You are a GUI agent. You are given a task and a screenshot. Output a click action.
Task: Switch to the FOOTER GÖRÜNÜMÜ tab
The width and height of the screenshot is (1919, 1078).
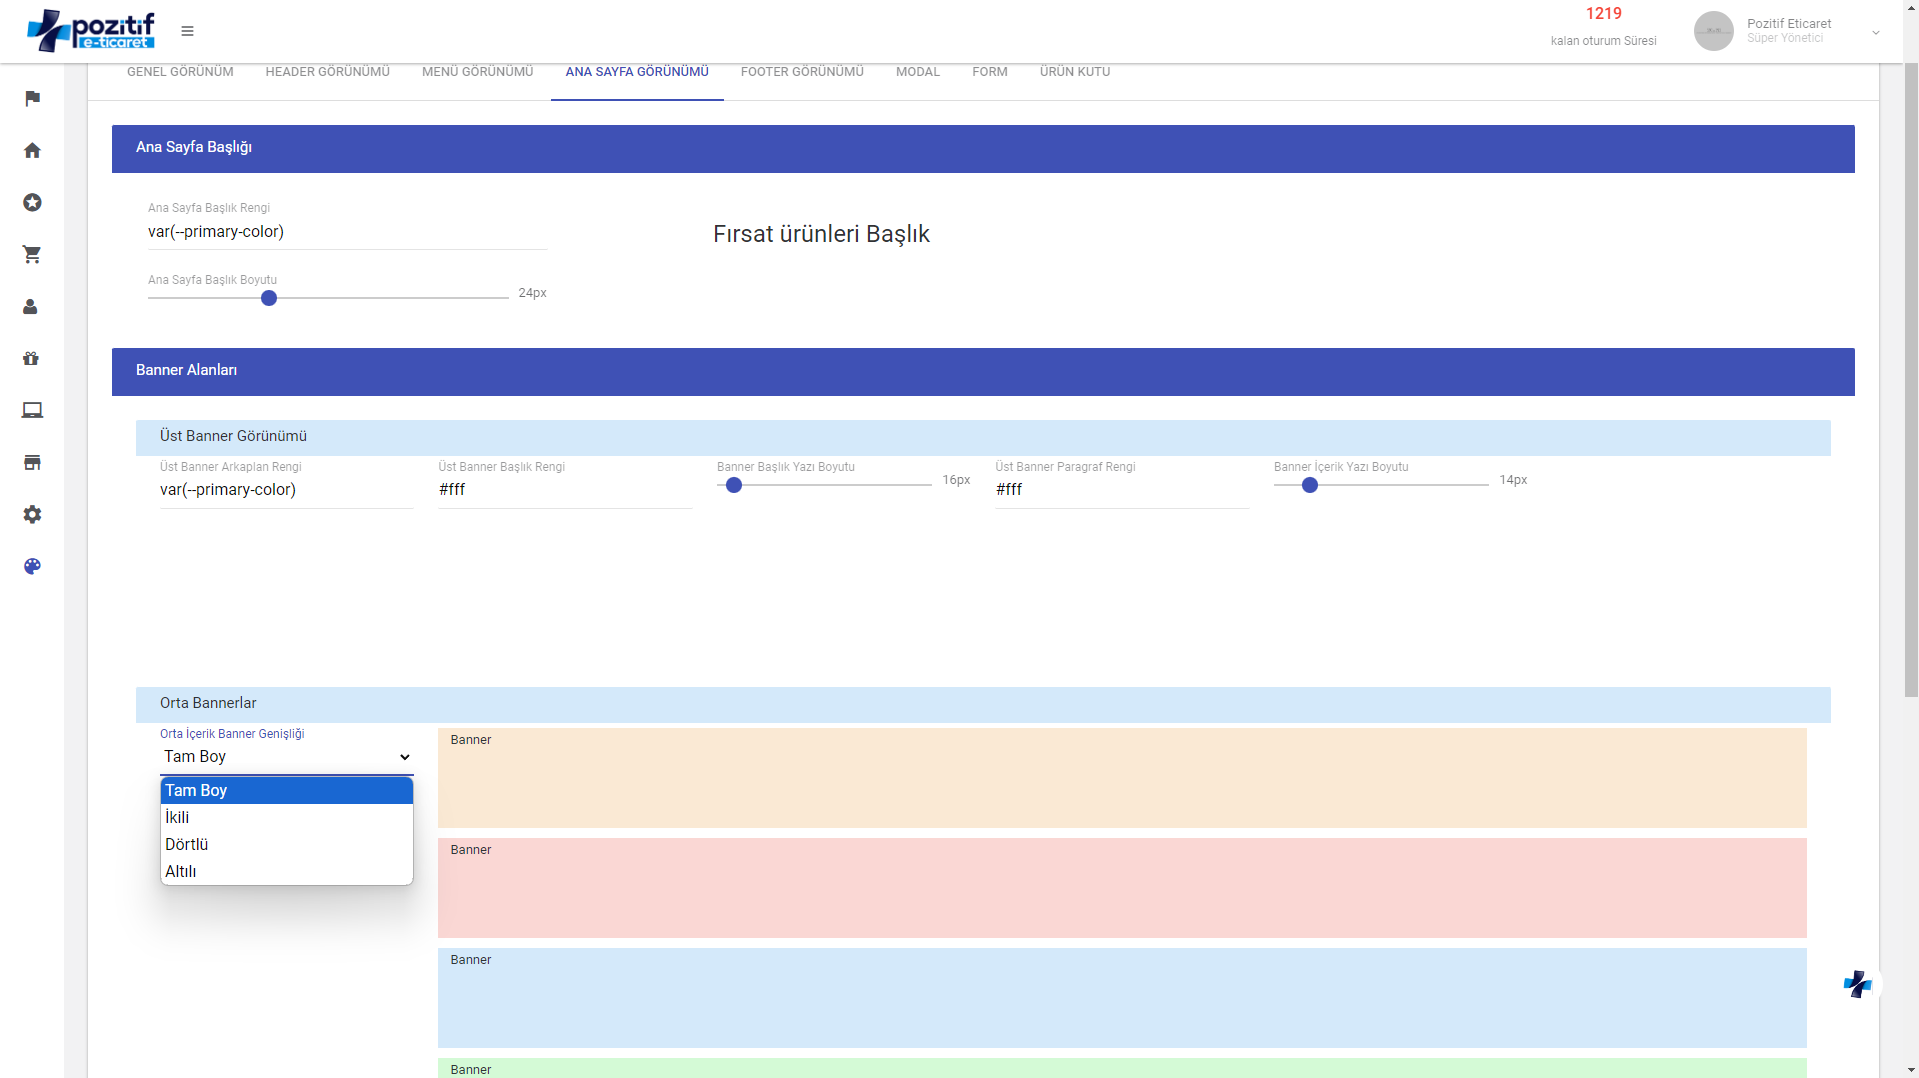(x=801, y=71)
